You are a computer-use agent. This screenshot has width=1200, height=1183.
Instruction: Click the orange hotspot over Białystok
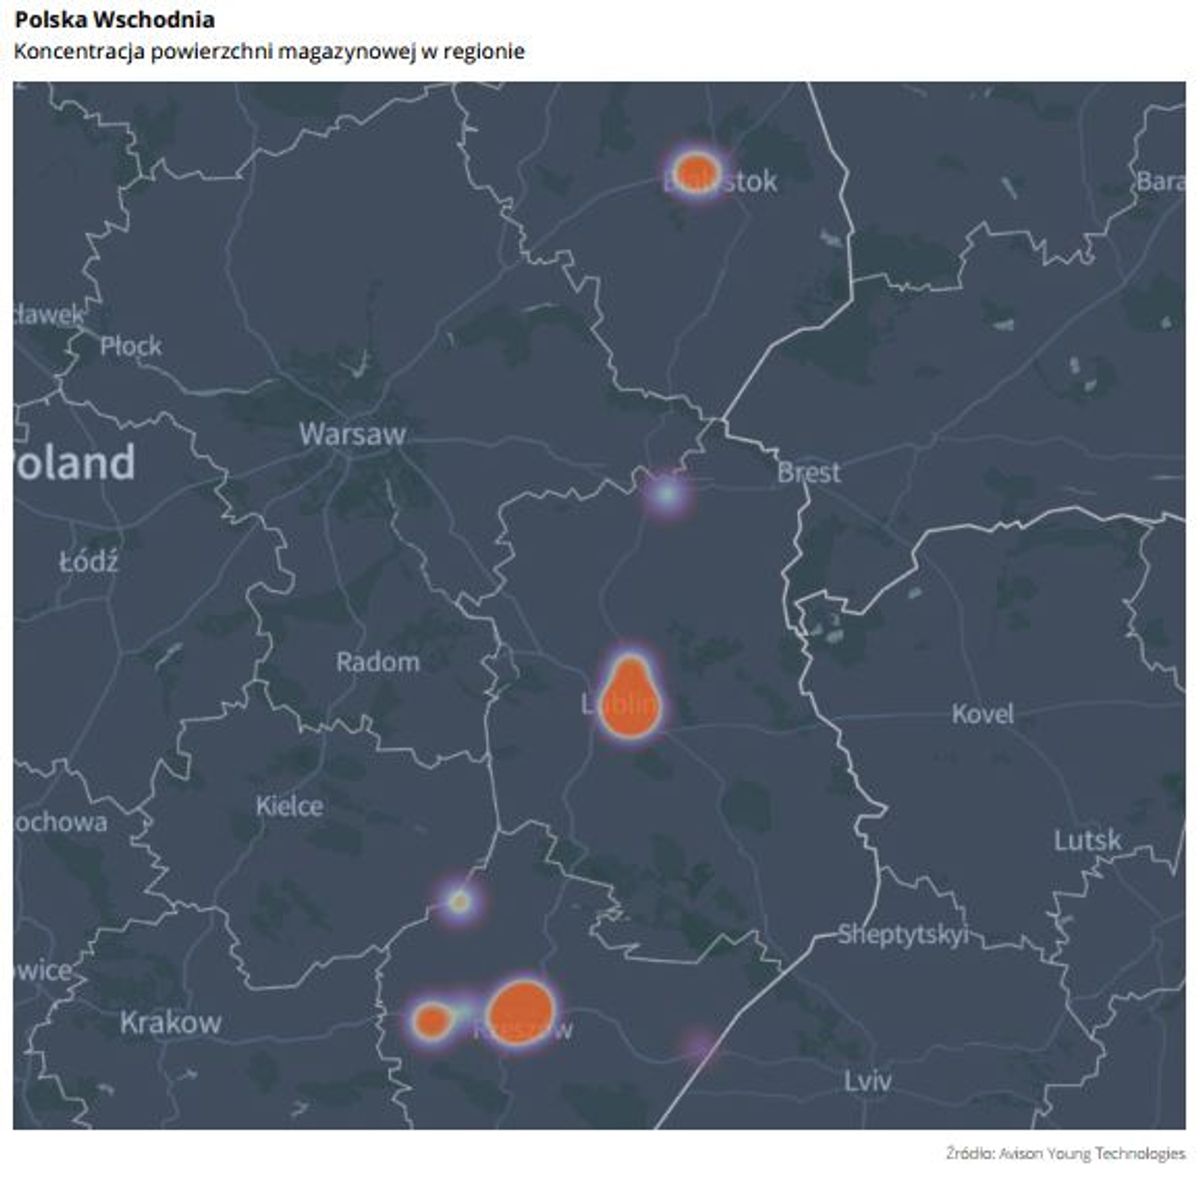pyautogui.click(x=696, y=169)
